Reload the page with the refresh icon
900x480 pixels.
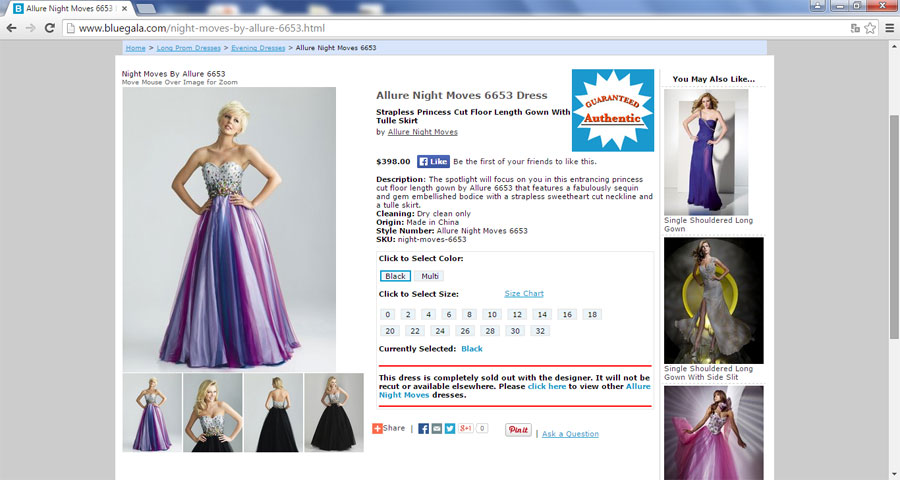click(51, 28)
